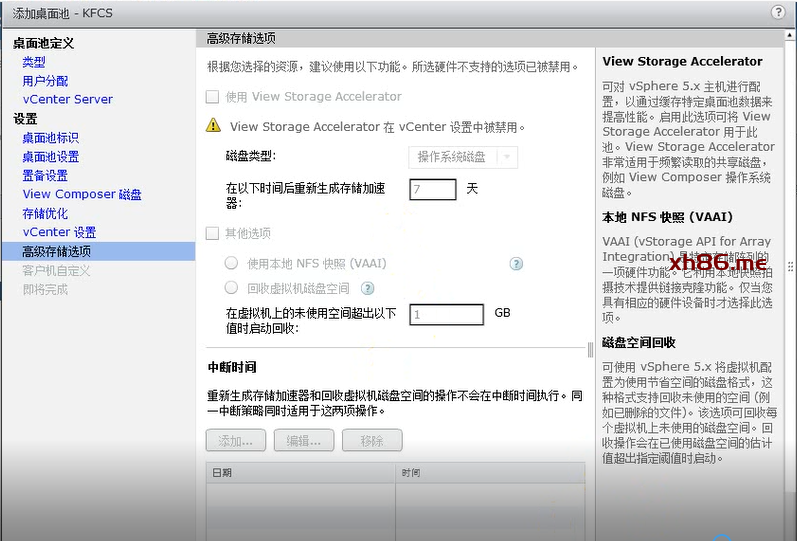Screen dimensions: 797x541
Task: Toggle the 其他选项 checkbox
Action: coord(212,233)
